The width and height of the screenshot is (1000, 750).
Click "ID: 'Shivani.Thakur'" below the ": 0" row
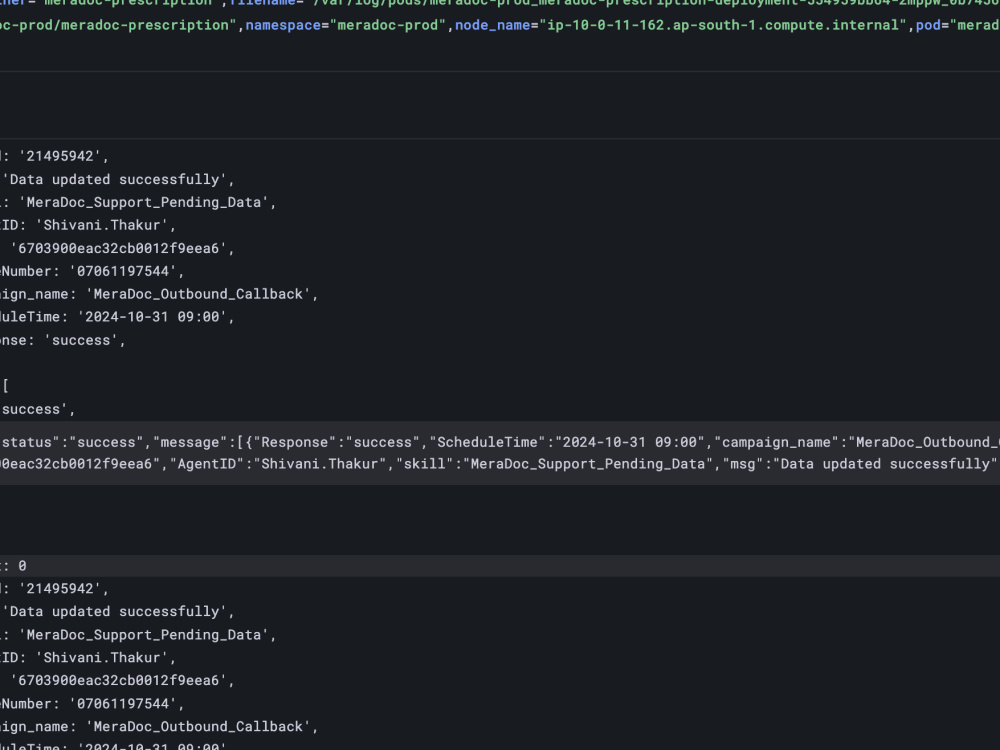pos(87,658)
